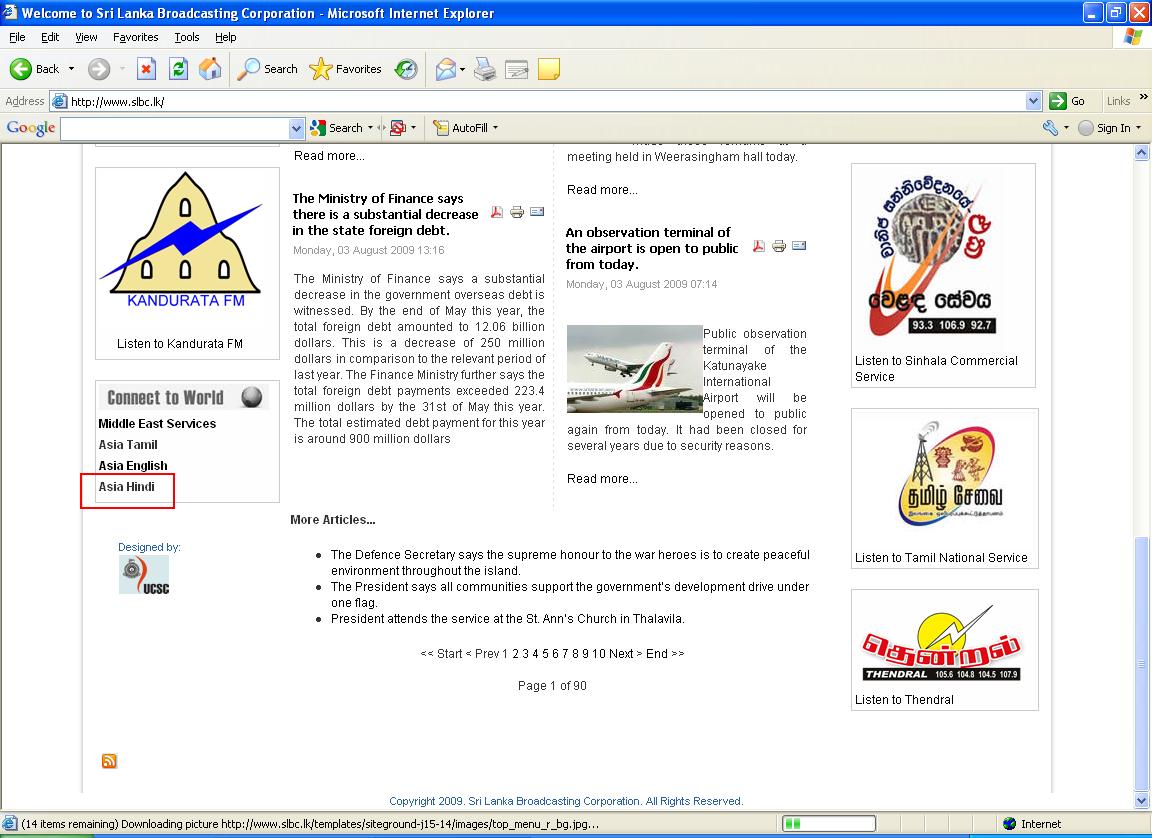Click the Google popup blocker icon
This screenshot has width=1152, height=838.
(x=398, y=128)
